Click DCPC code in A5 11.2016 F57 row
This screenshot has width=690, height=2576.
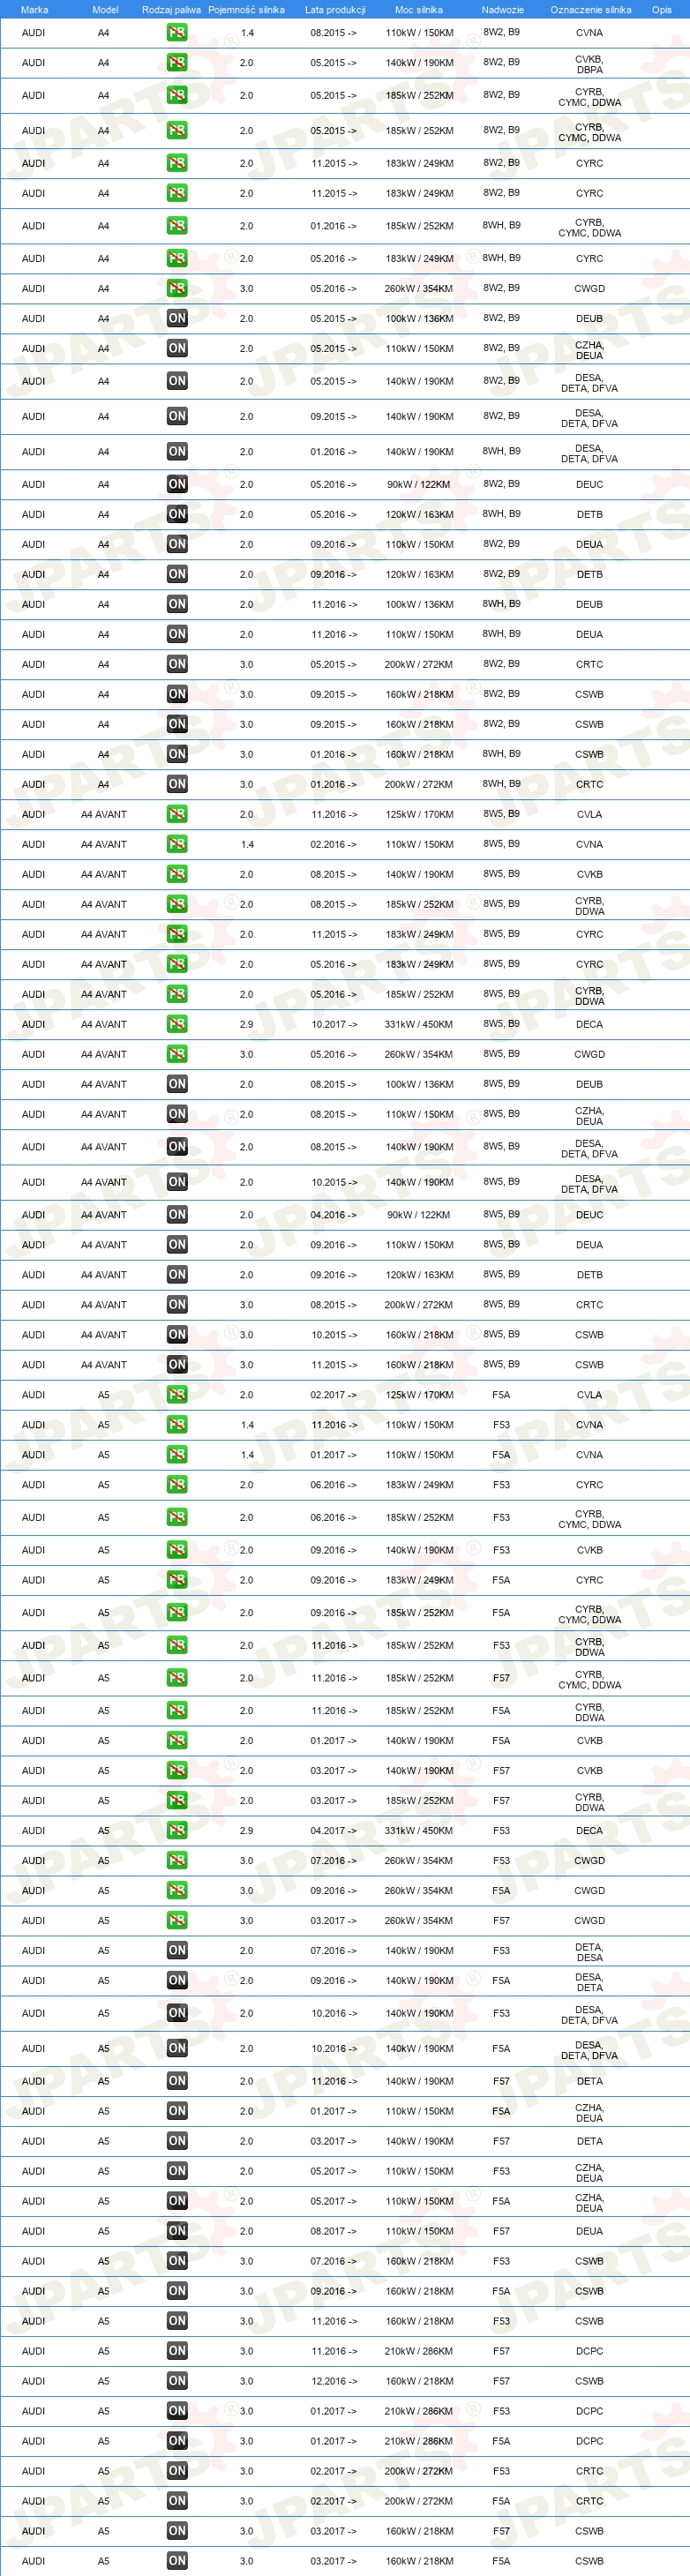pos(590,2351)
